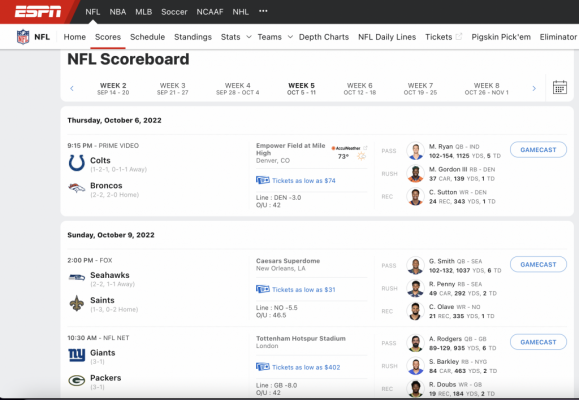The image size is (579, 400).
Task: Click Tickets as low as $31 link
Action: [304, 290]
